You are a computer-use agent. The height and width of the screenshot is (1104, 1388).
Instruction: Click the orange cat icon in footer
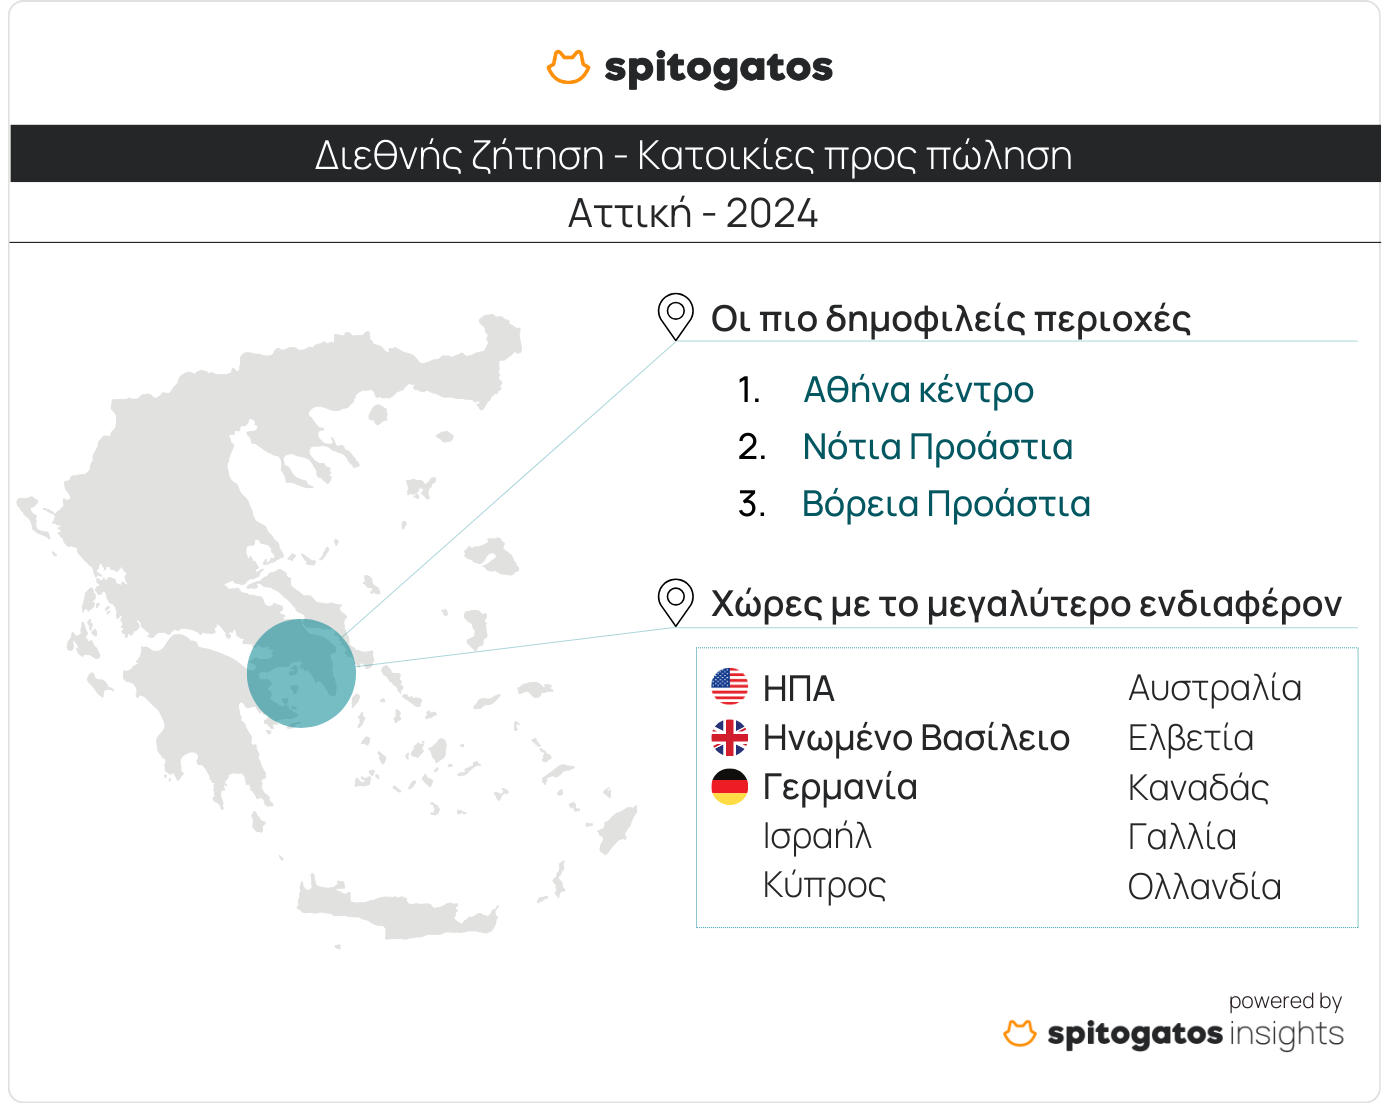click(1019, 1033)
